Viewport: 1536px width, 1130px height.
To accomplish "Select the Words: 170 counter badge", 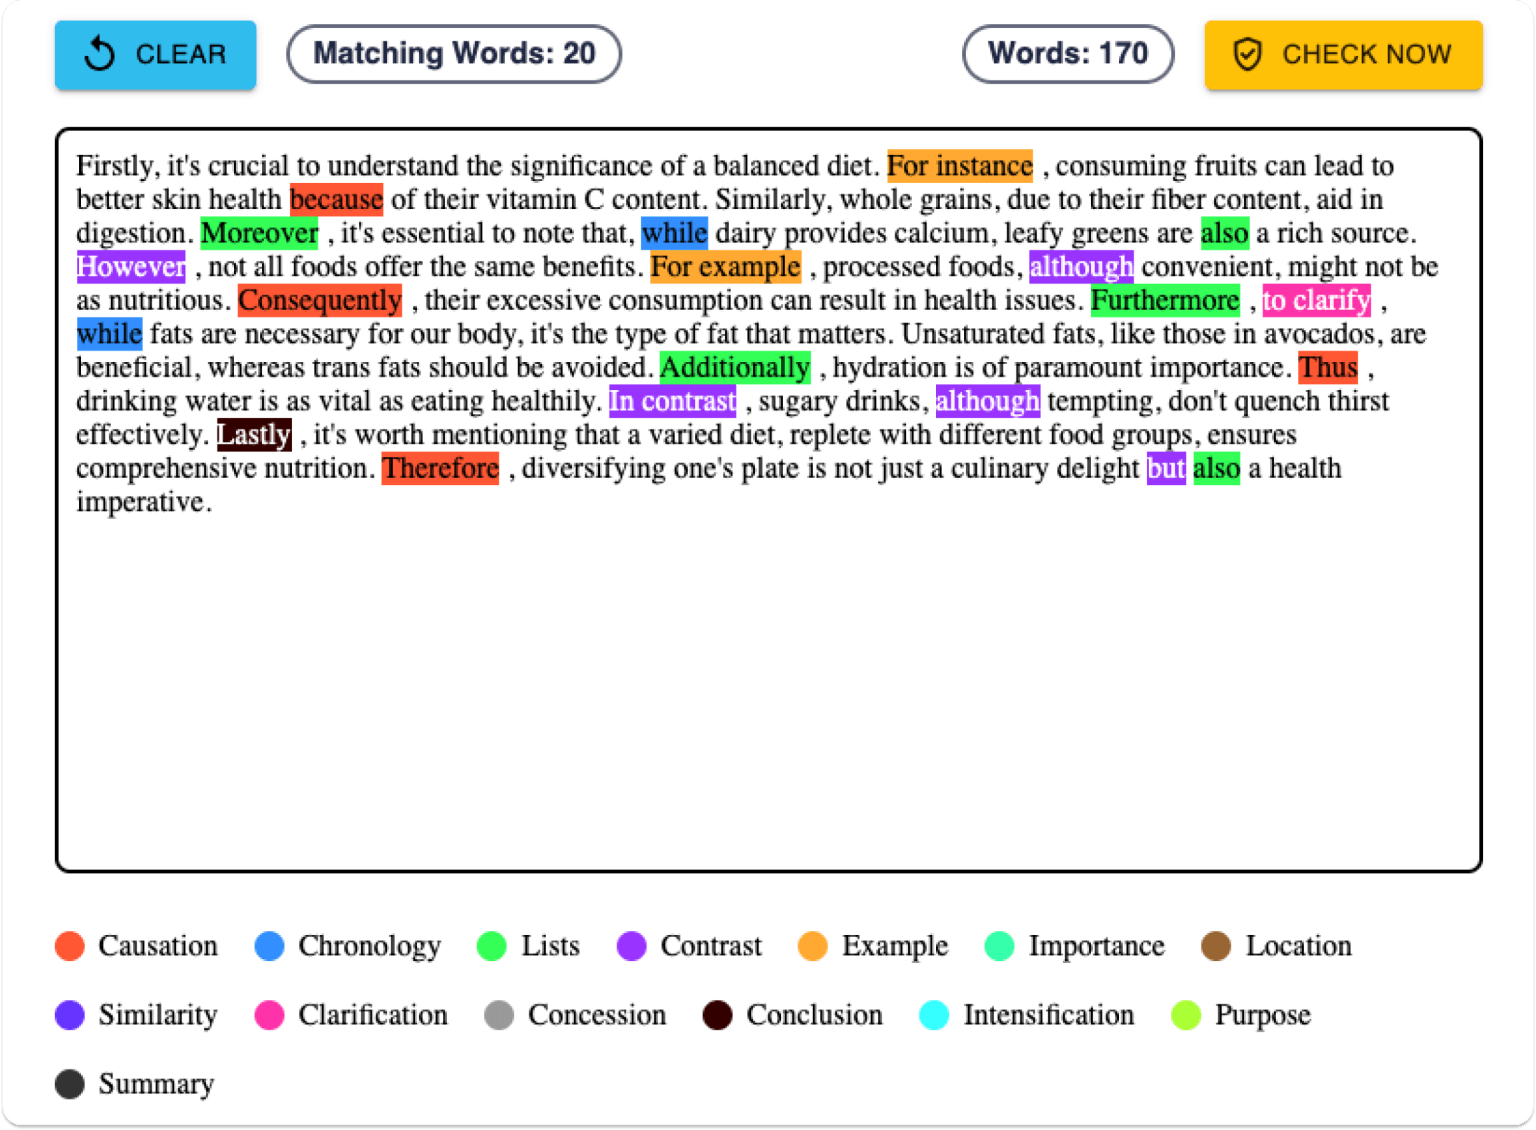I will [x=1068, y=53].
